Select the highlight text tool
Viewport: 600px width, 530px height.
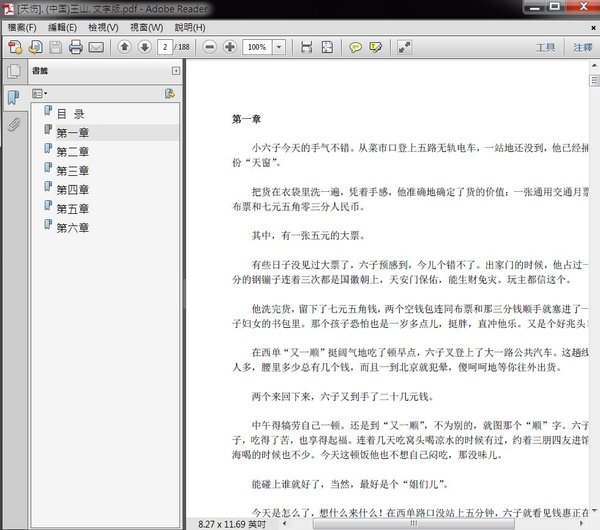(x=375, y=47)
